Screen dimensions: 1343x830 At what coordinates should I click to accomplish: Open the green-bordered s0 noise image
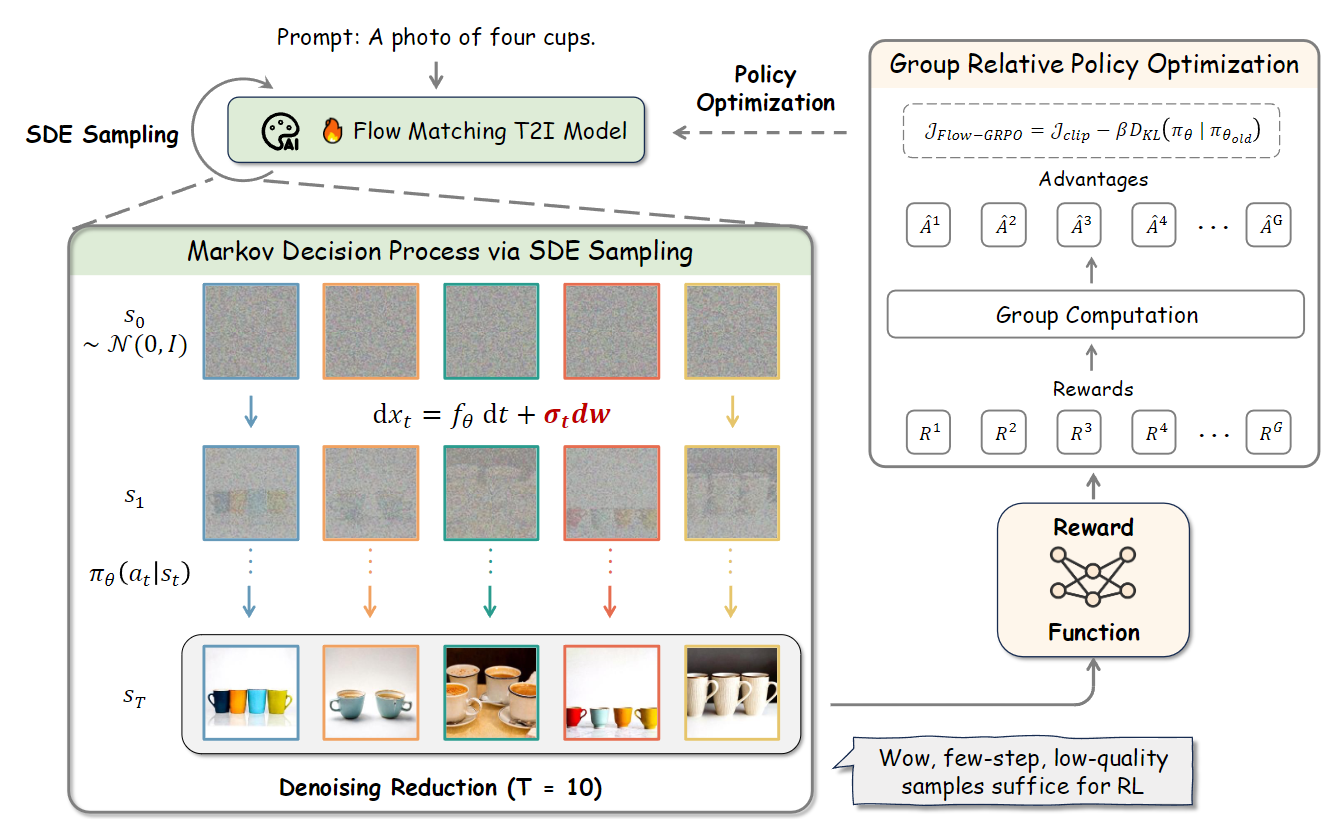tap(492, 333)
